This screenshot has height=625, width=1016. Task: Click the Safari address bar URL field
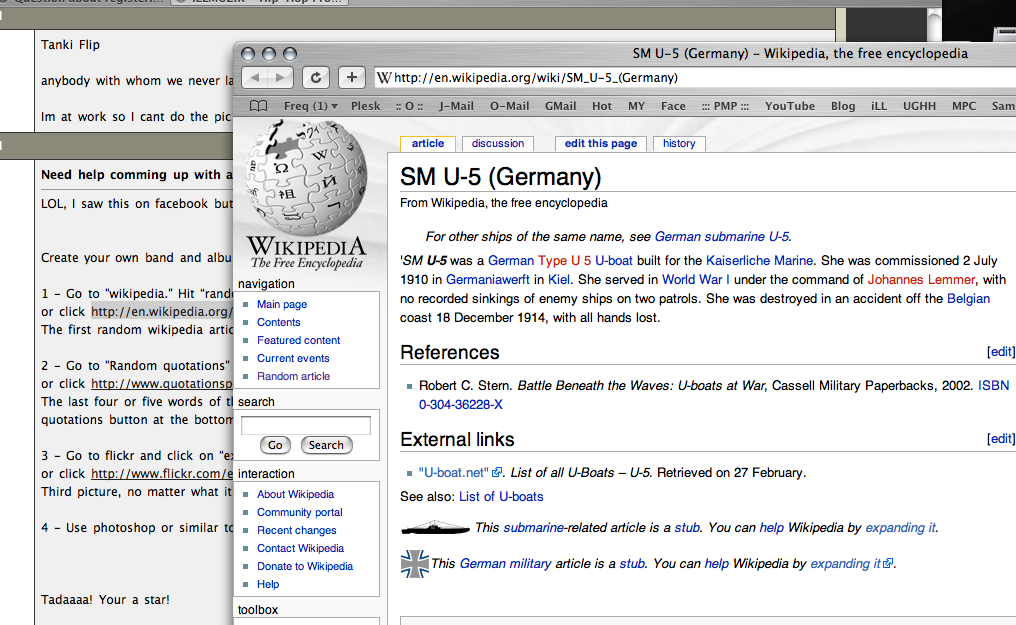(x=695, y=78)
